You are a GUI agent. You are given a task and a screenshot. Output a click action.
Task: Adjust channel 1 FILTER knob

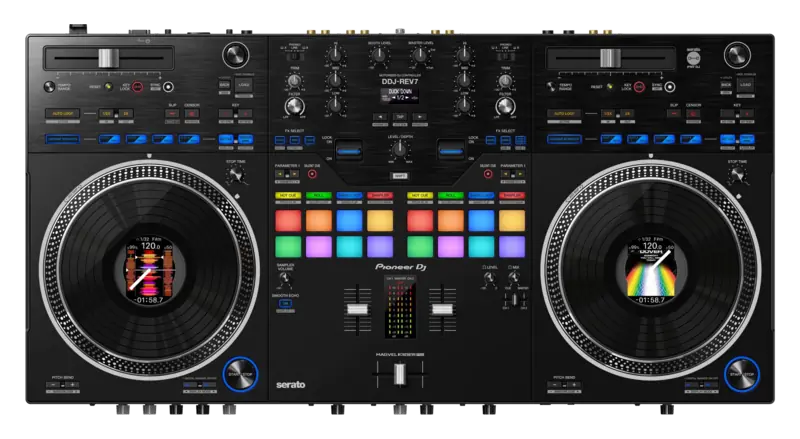point(294,106)
